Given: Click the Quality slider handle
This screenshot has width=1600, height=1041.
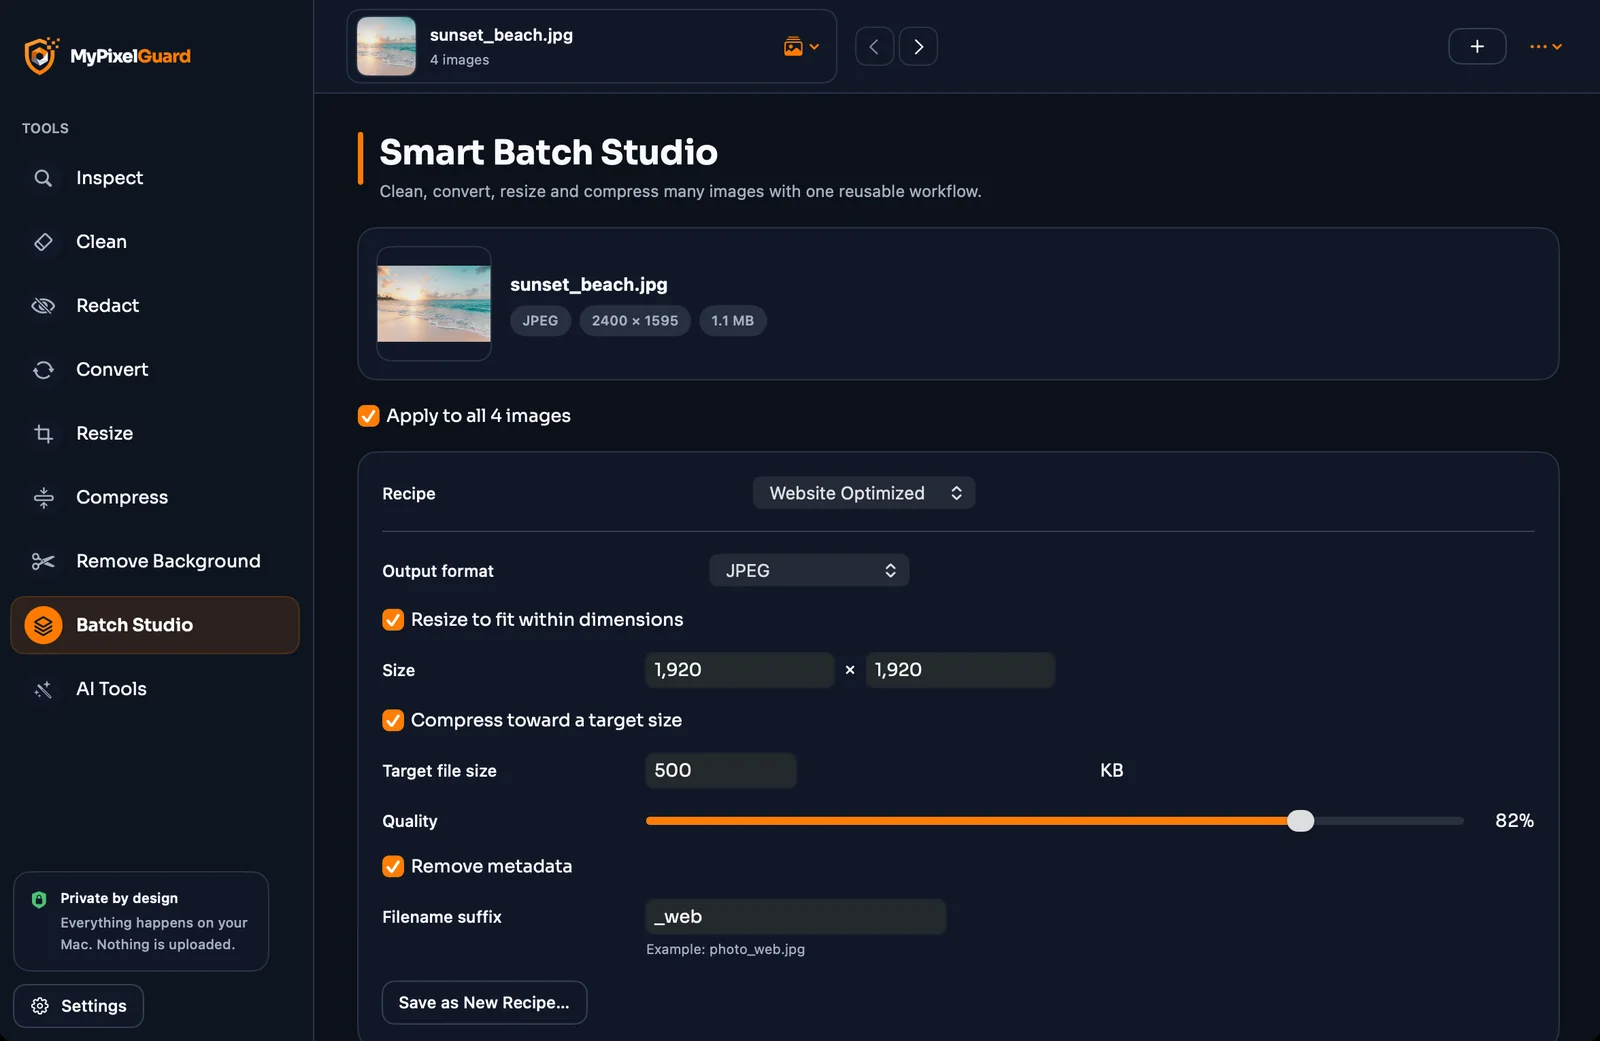Looking at the screenshot, I should point(1300,821).
